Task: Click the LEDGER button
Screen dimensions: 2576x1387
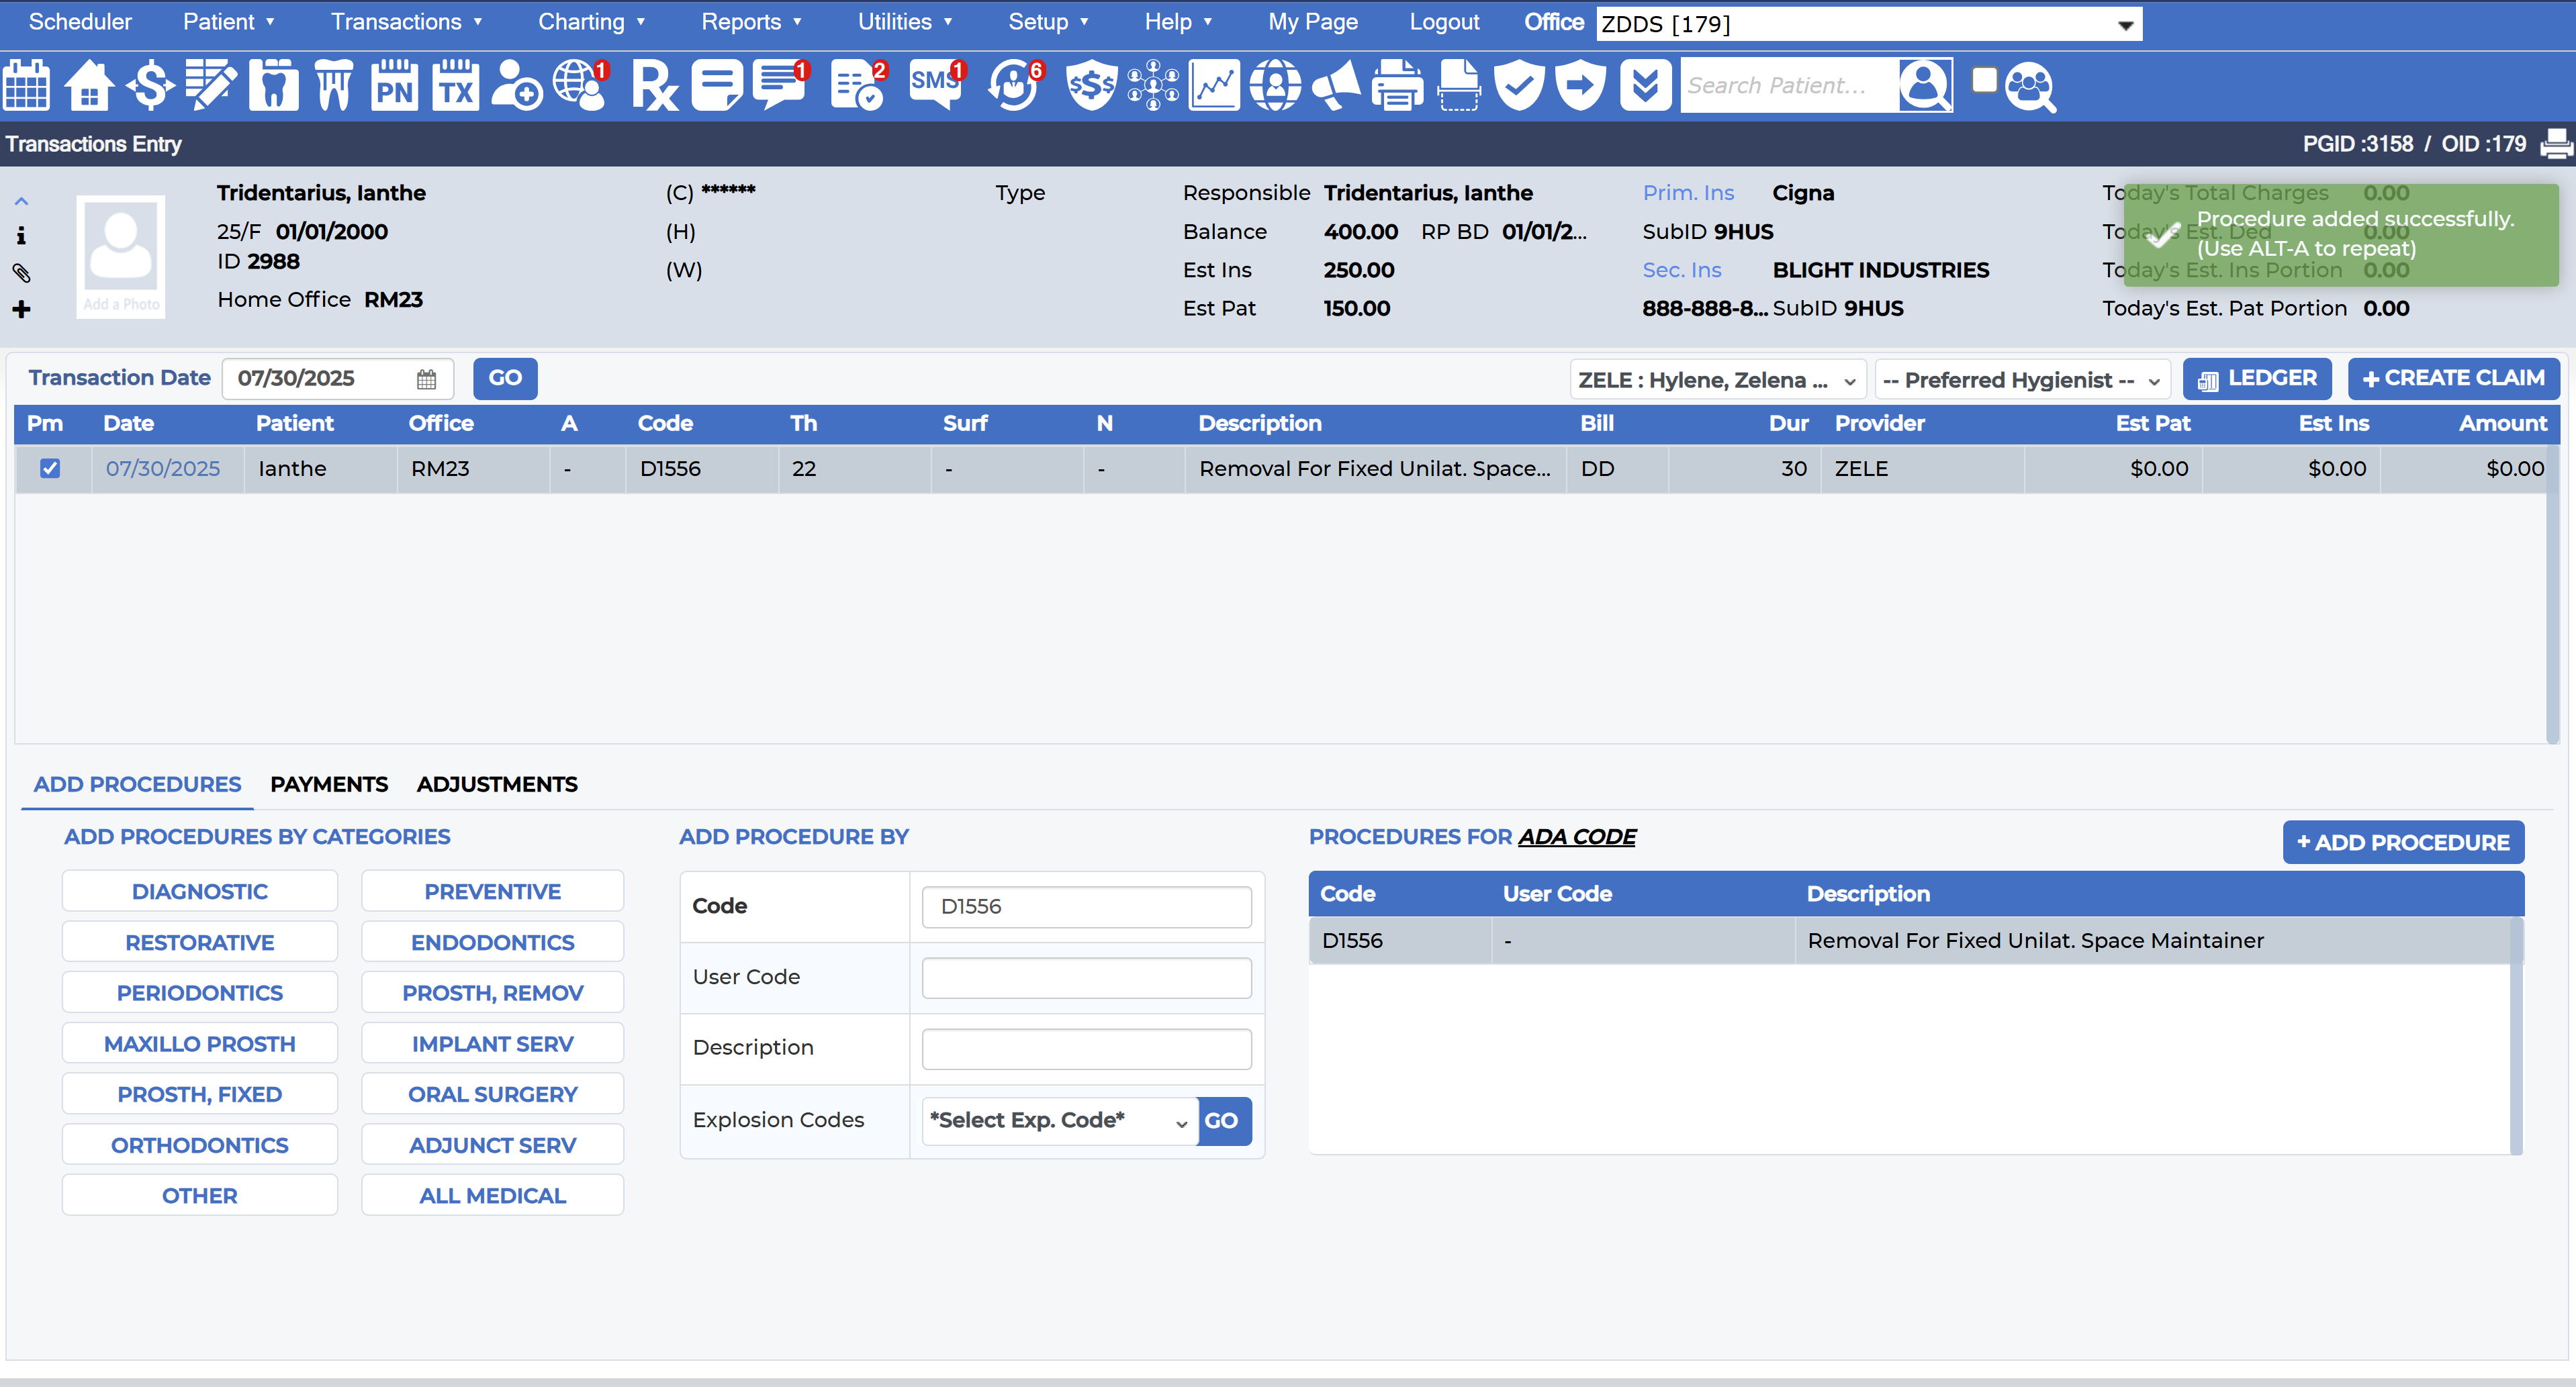Action: click(2257, 378)
